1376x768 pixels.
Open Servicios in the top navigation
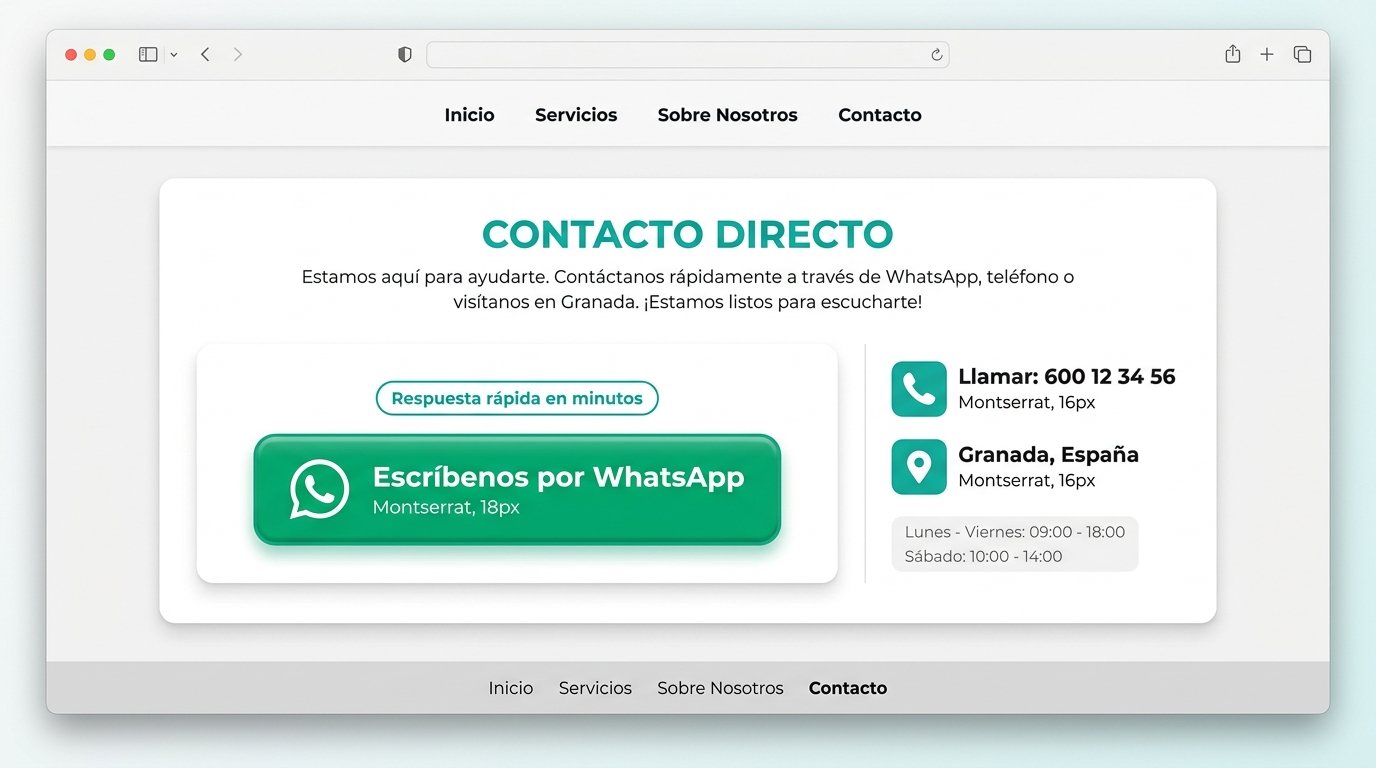(x=576, y=115)
